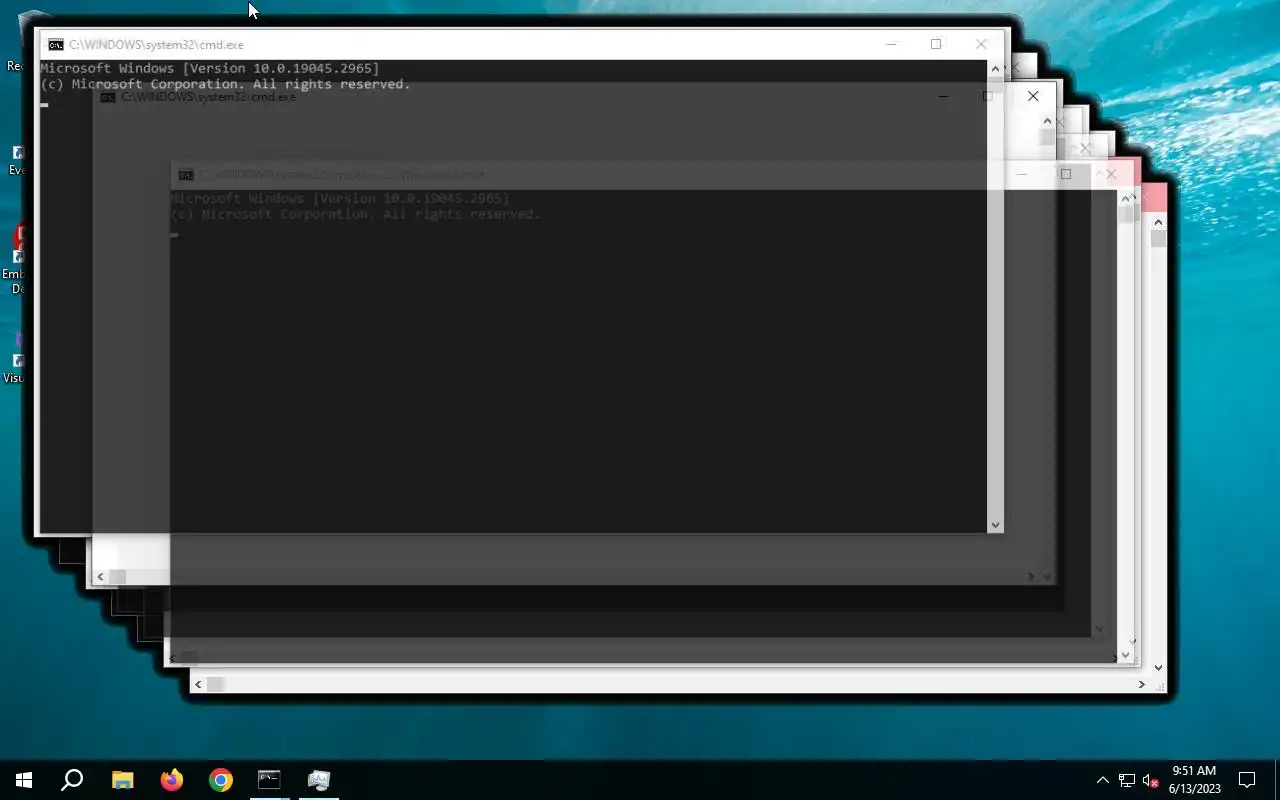
Task: Launch File Explorer from the taskbar
Action: (x=122, y=780)
